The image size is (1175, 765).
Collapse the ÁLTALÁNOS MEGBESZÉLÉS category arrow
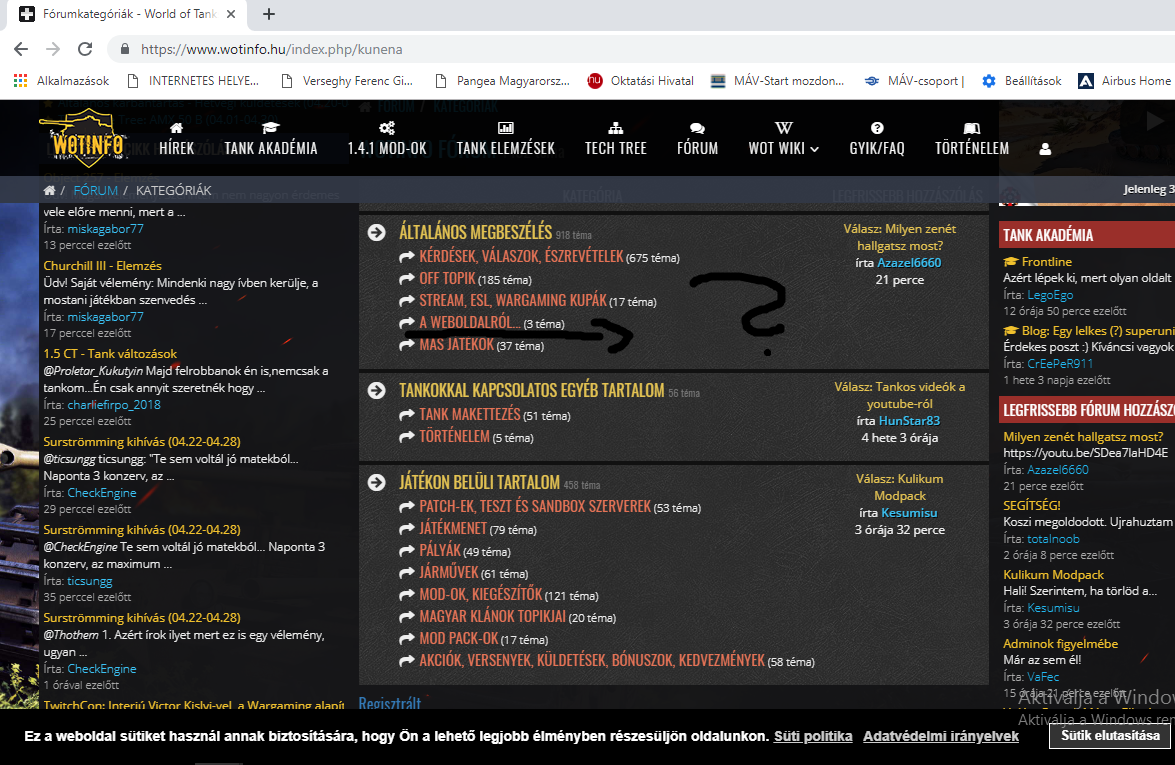coord(377,232)
